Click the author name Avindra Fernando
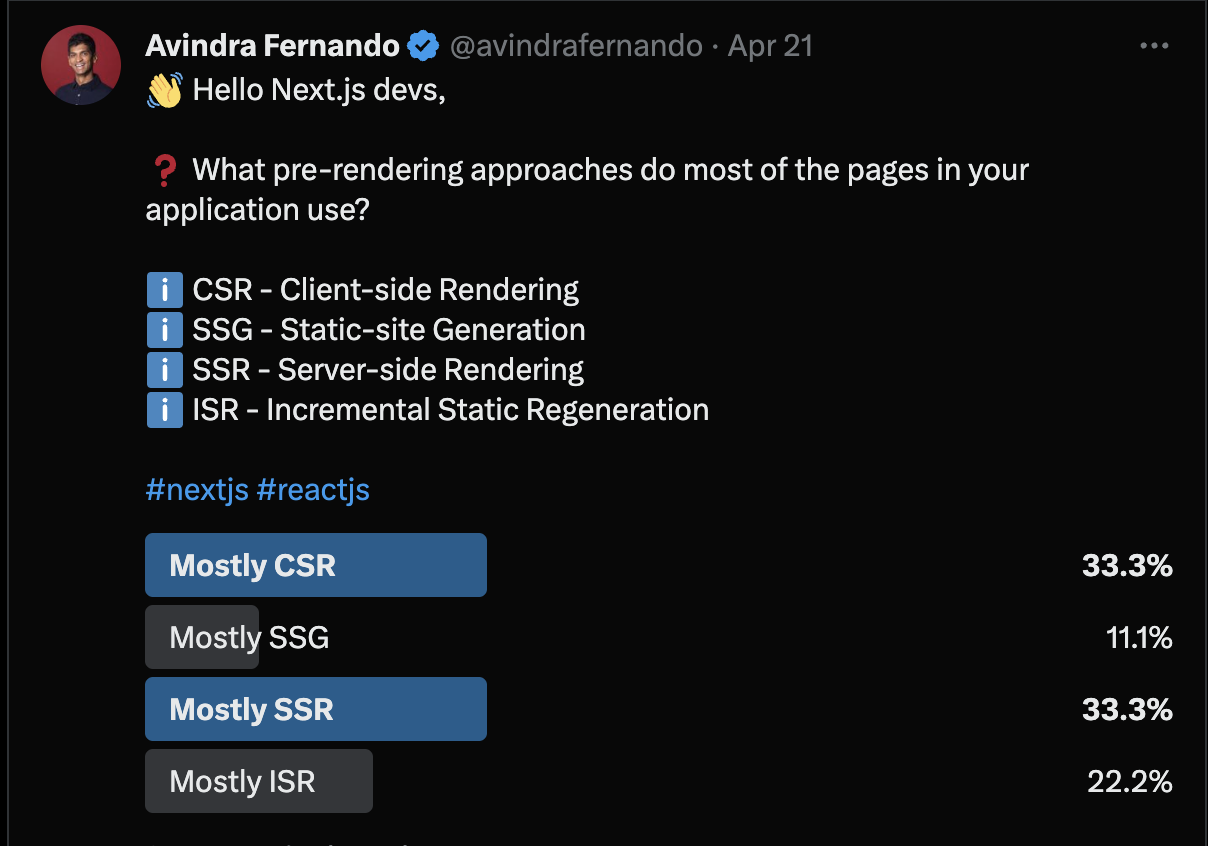Image resolution: width=1208 pixels, height=846 pixels. click(272, 45)
